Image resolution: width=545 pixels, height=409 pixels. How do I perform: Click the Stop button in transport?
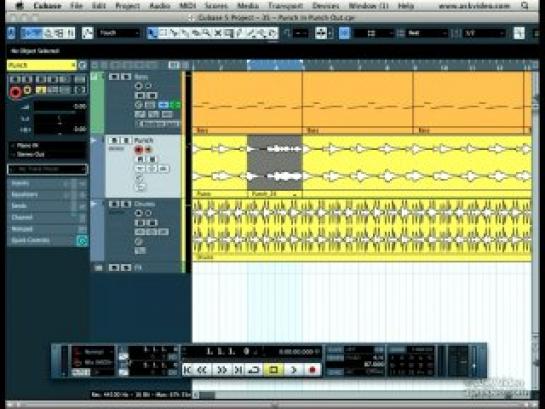tap(273, 370)
